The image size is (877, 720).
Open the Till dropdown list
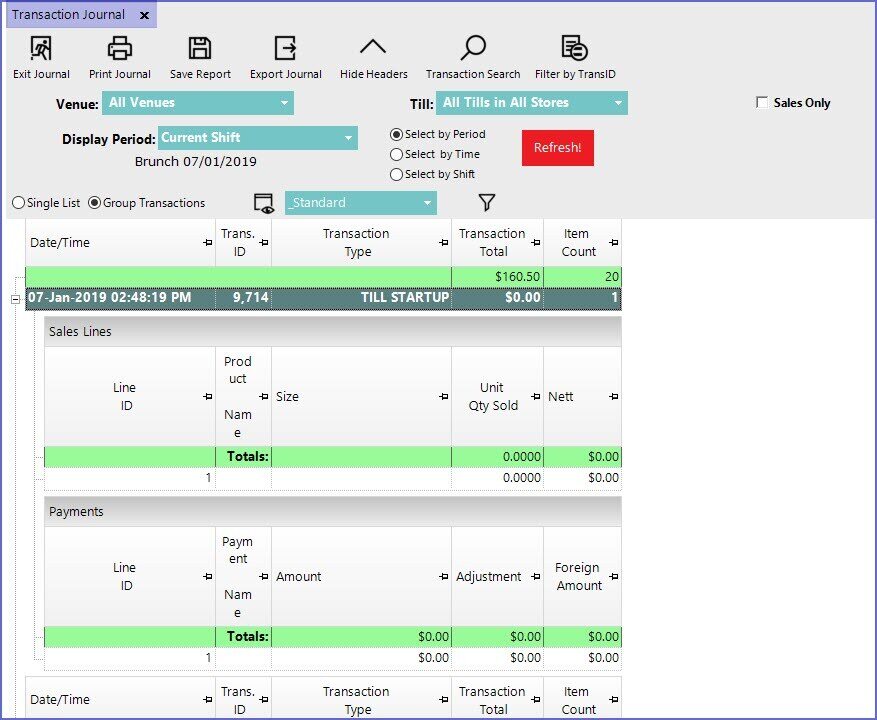(531, 103)
